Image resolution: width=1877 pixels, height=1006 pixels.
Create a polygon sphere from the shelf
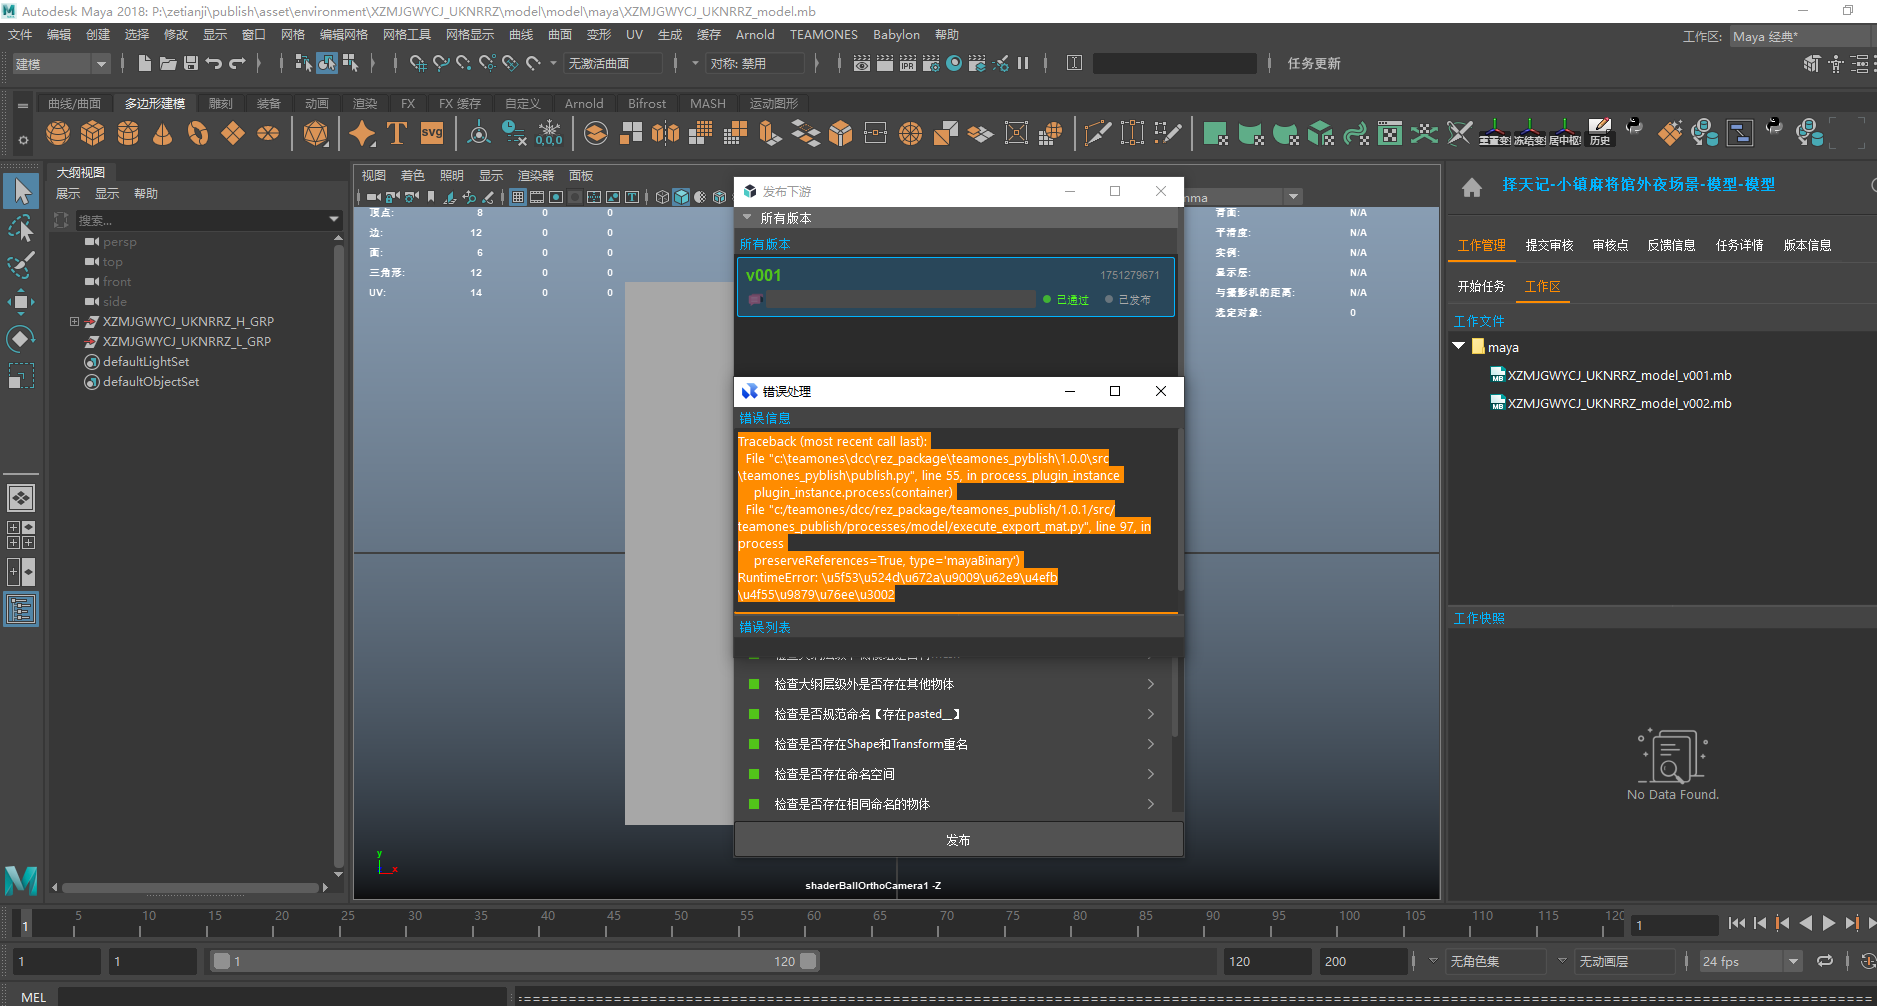pos(58,133)
